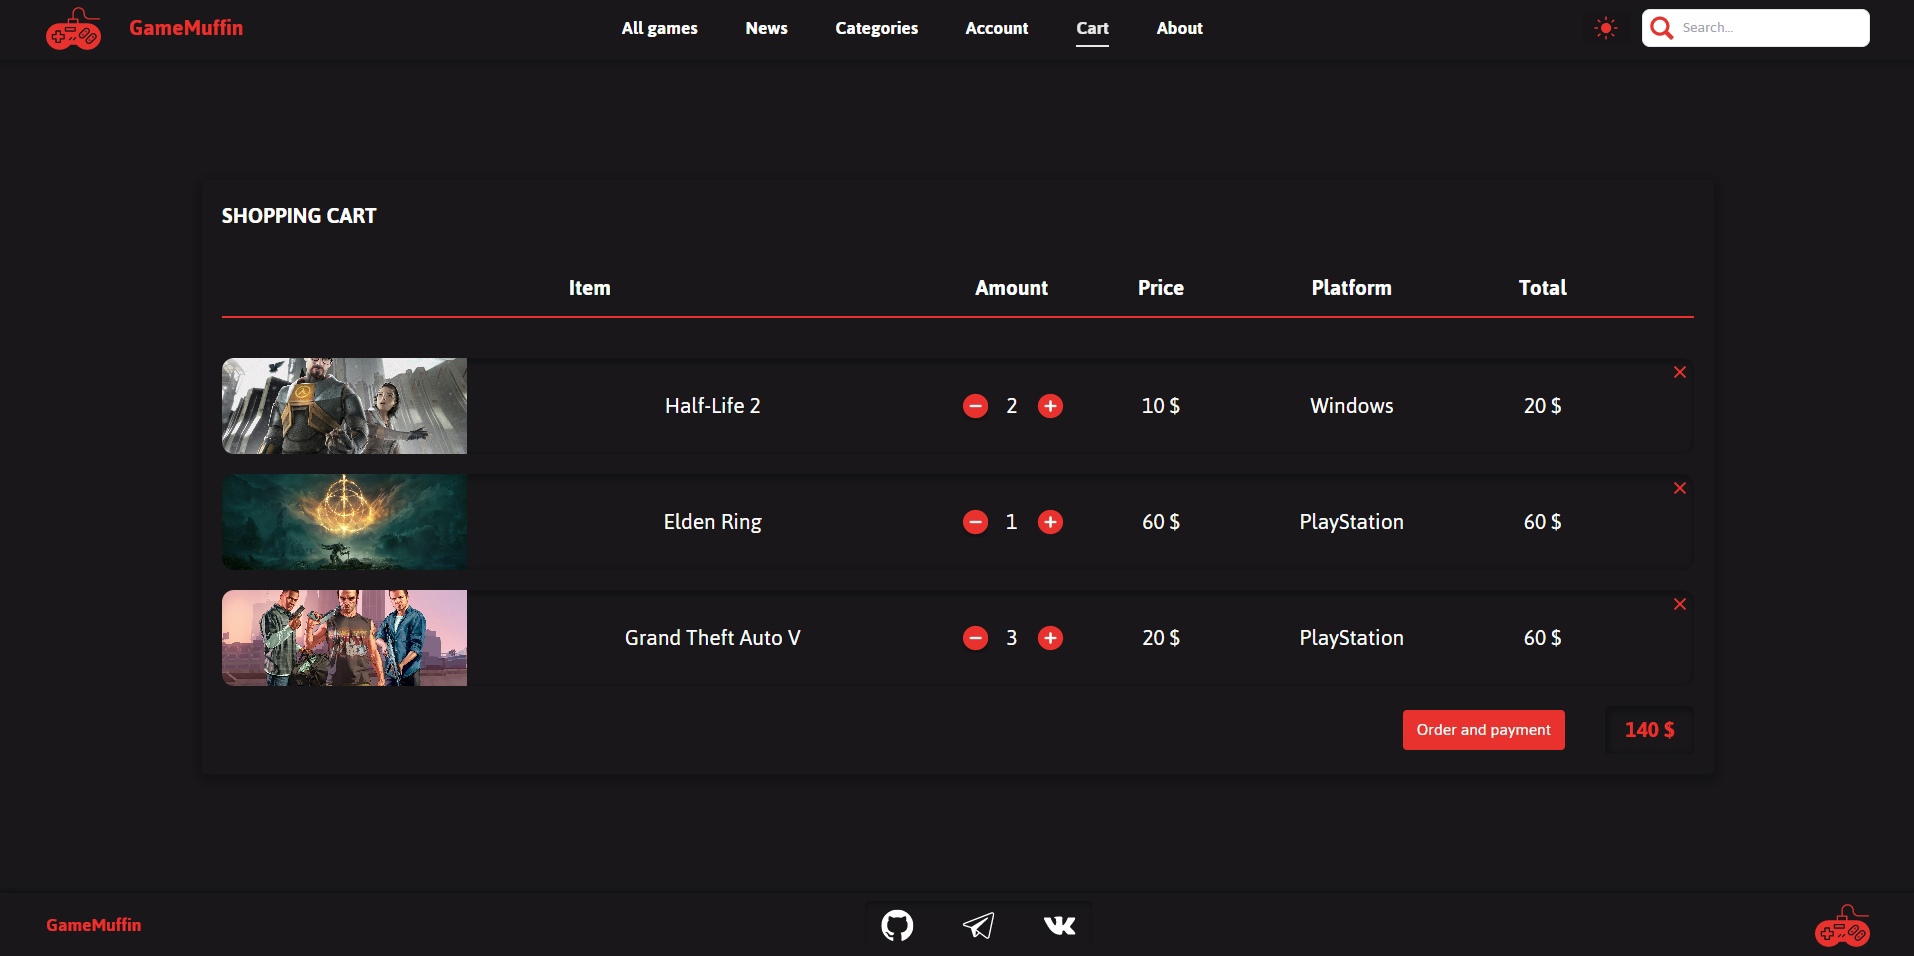Increase Elden Ring quantity
Screen dimensions: 1914x956
click(x=1050, y=522)
